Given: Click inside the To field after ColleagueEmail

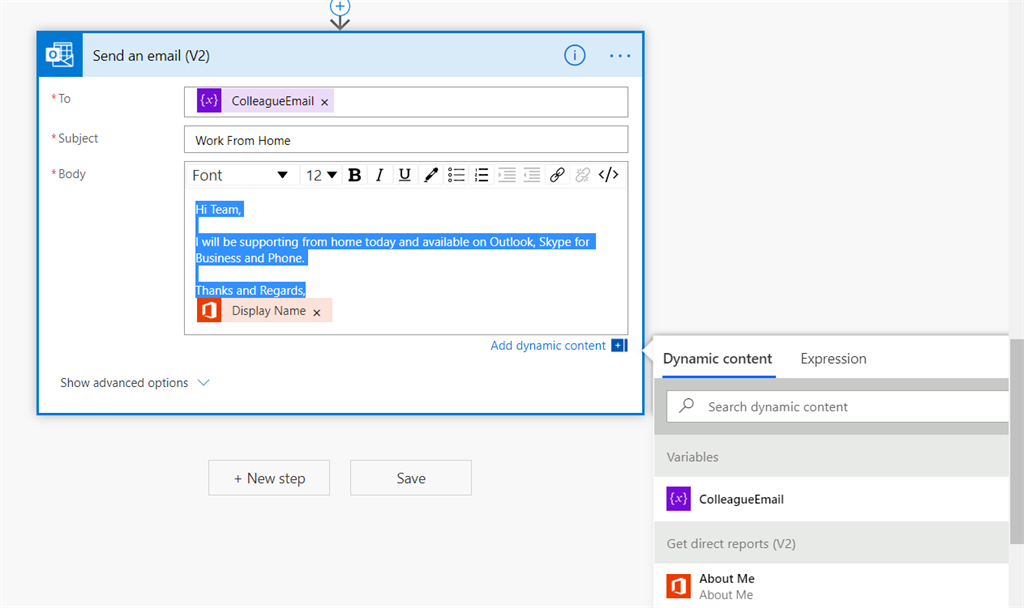Looking at the screenshot, I should (x=480, y=102).
